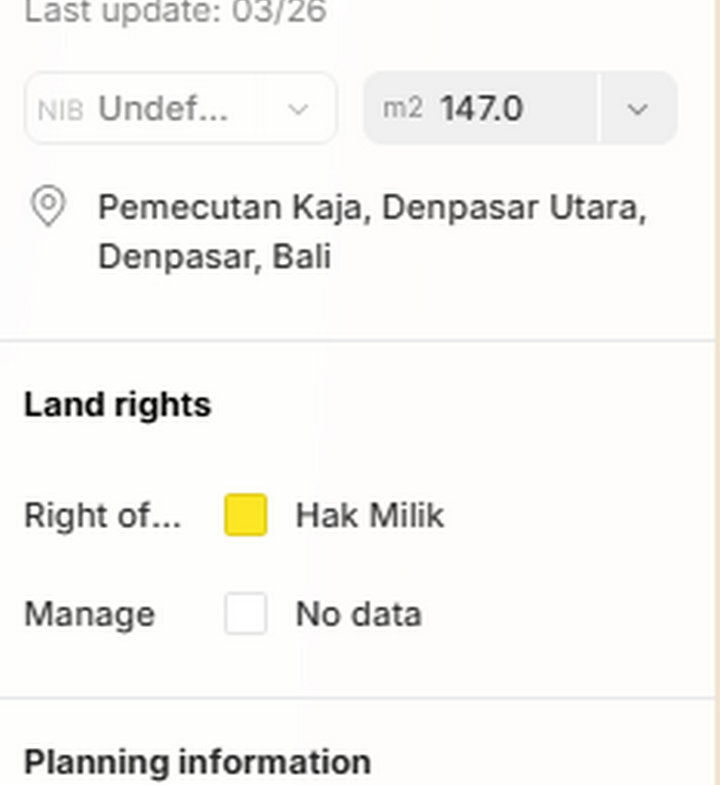
Task: Click the 147.0 area value field
Action: tap(481, 108)
